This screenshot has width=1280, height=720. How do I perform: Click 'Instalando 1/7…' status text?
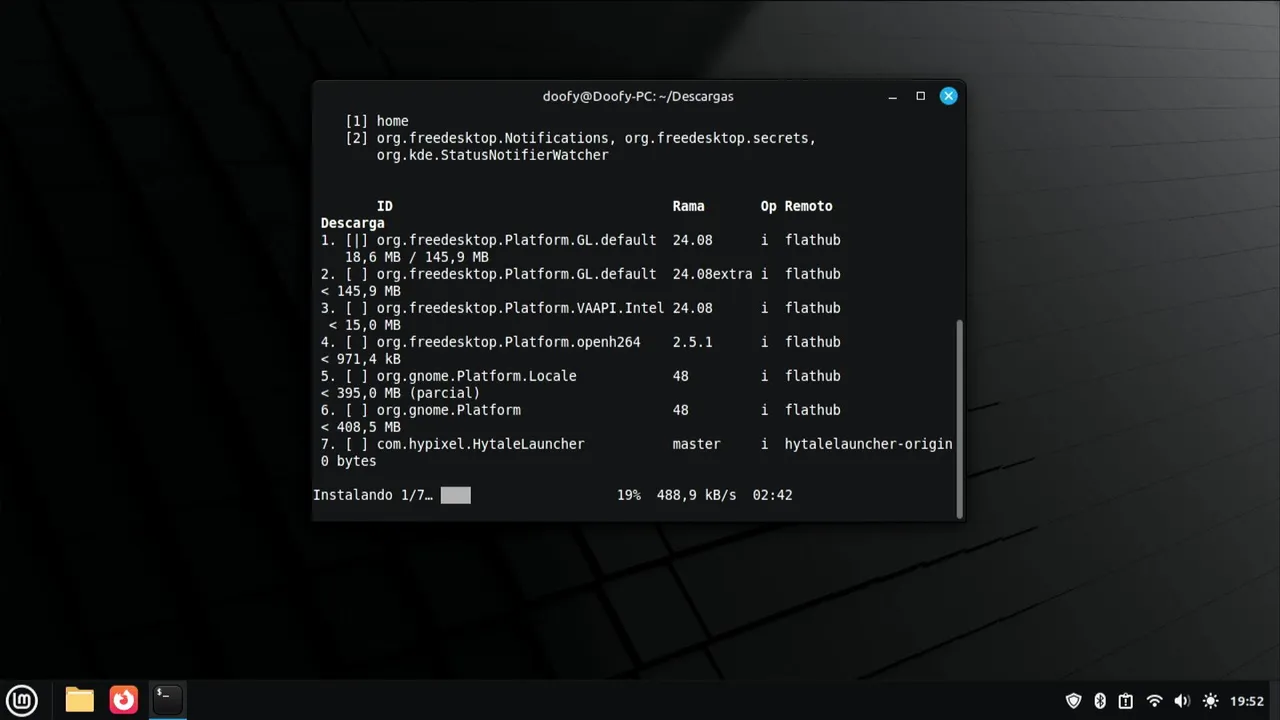coord(373,495)
